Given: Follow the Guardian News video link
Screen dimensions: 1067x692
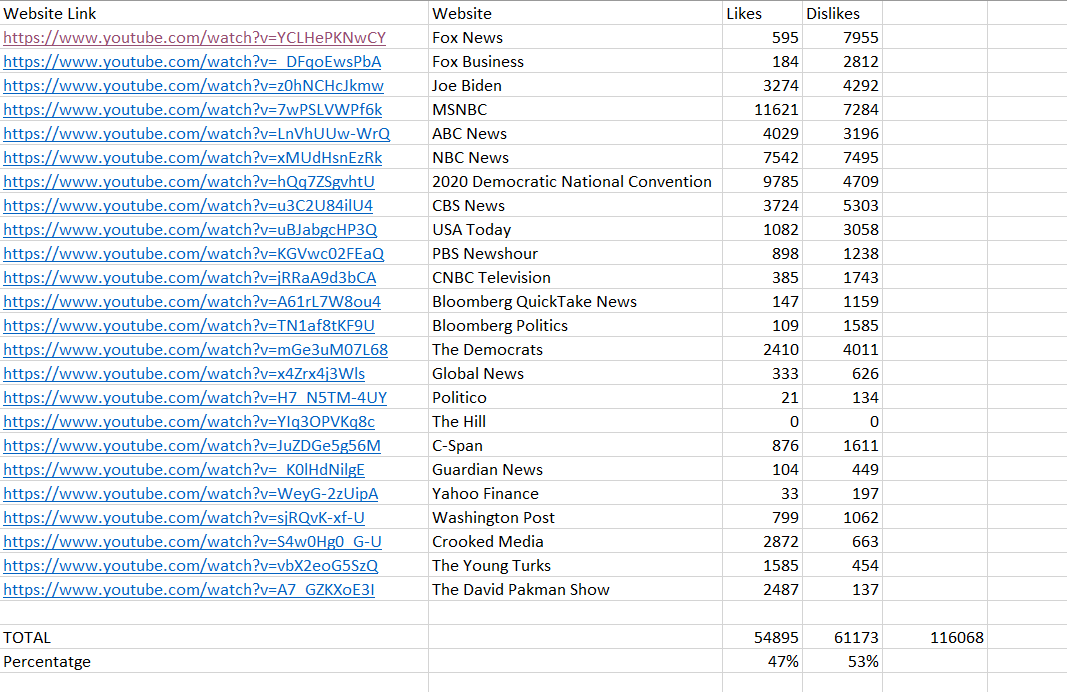Looking at the screenshot, I should [x=184, y=469].
